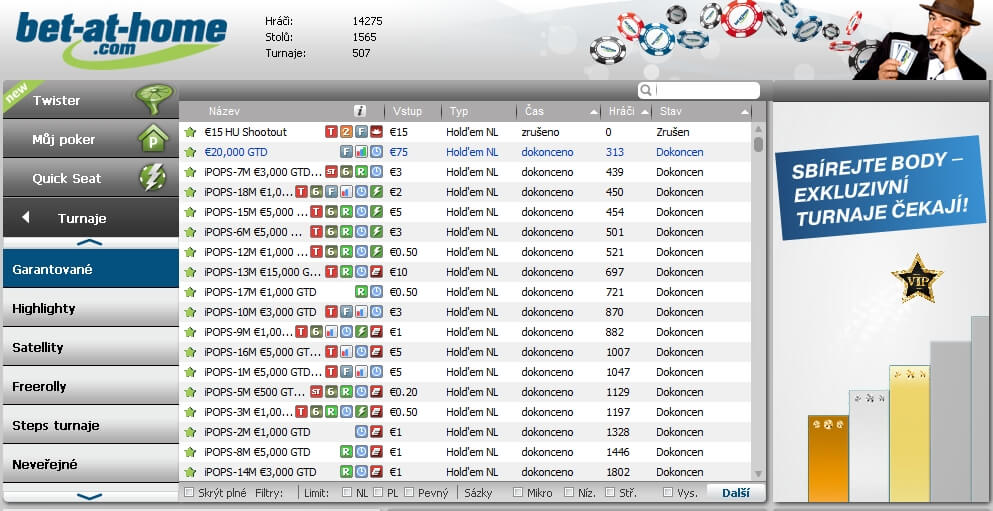Check the Mikro stakes filter
This screenshot has width=993, height=511.
click(518, 493)
